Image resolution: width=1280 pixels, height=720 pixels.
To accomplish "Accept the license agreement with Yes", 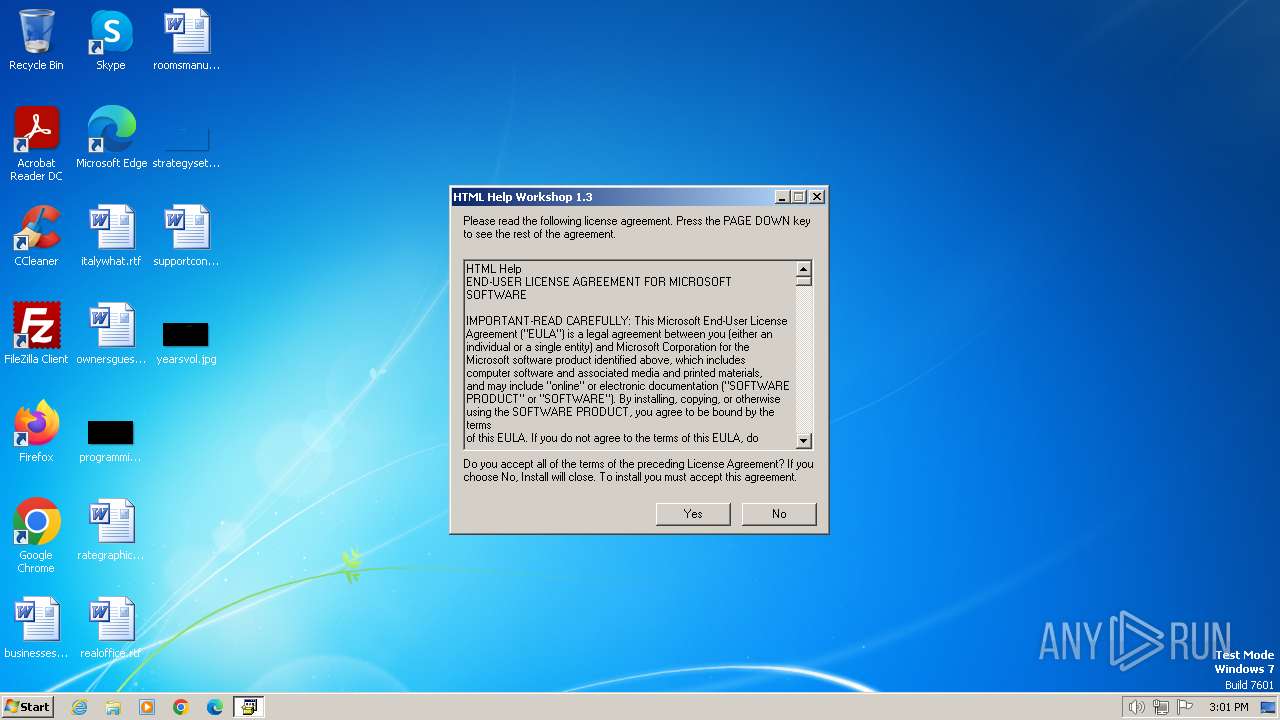I will pyautogui.click(x=693, y=513).
